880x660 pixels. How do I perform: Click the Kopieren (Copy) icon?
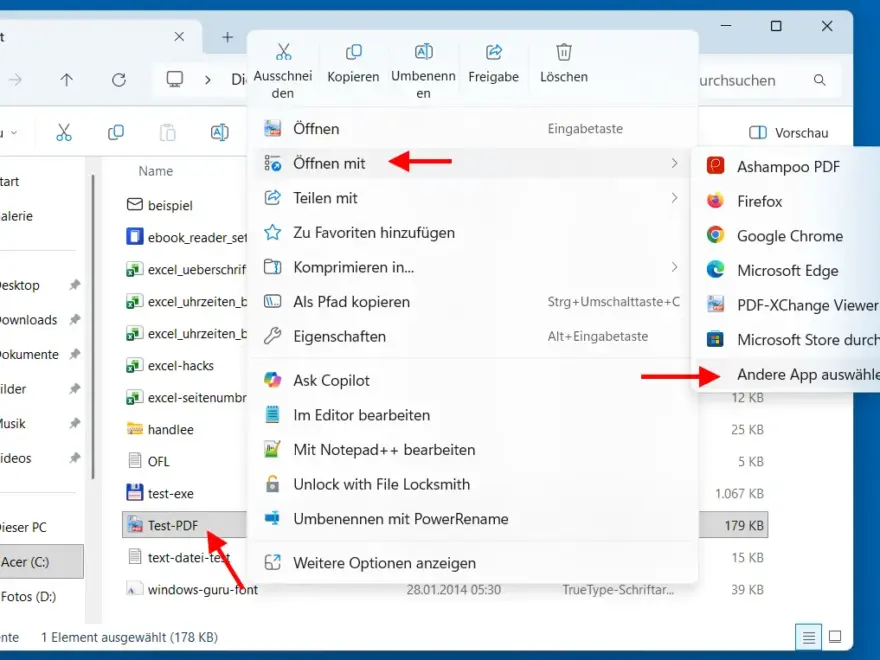click(x=352, y=60)
